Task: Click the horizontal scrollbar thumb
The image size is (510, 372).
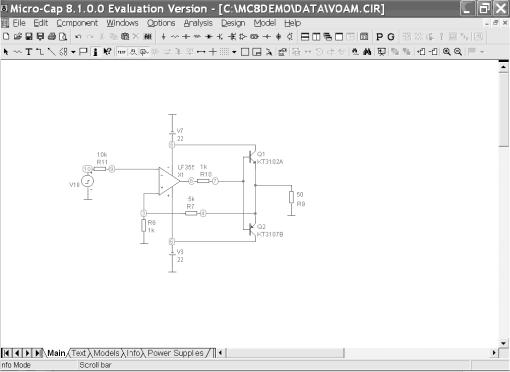Action: click(x=285, y=353)
